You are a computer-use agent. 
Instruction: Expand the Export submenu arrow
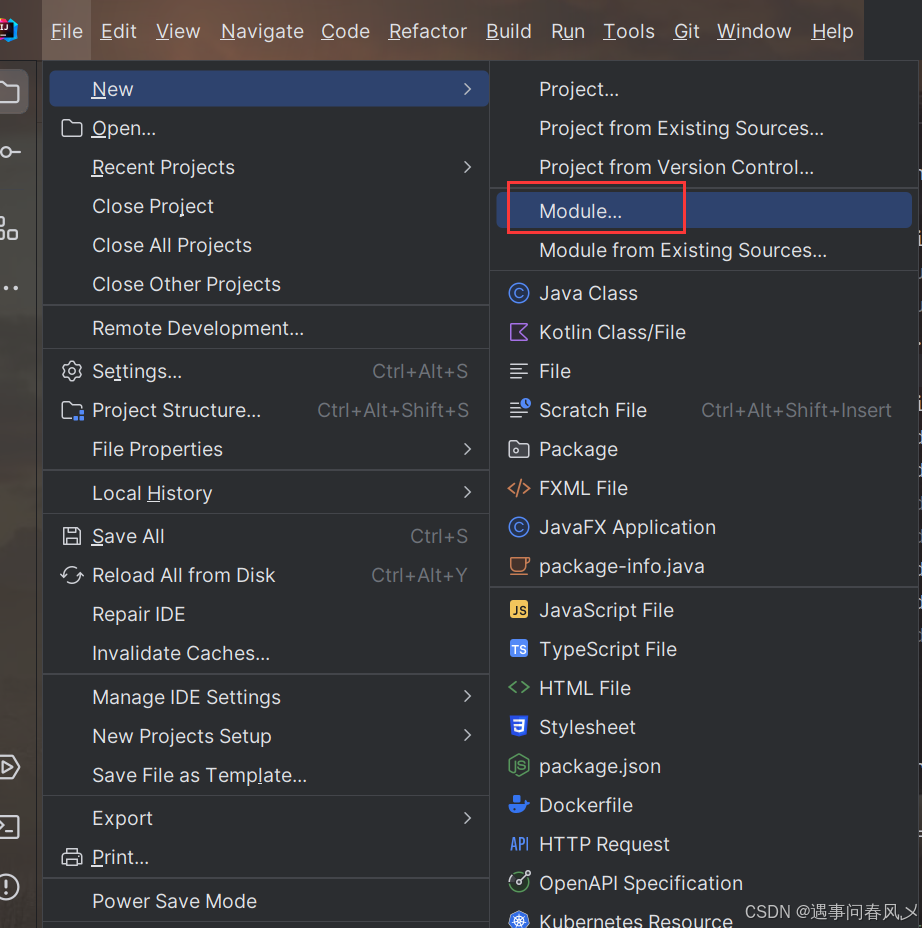click(468, 818)
